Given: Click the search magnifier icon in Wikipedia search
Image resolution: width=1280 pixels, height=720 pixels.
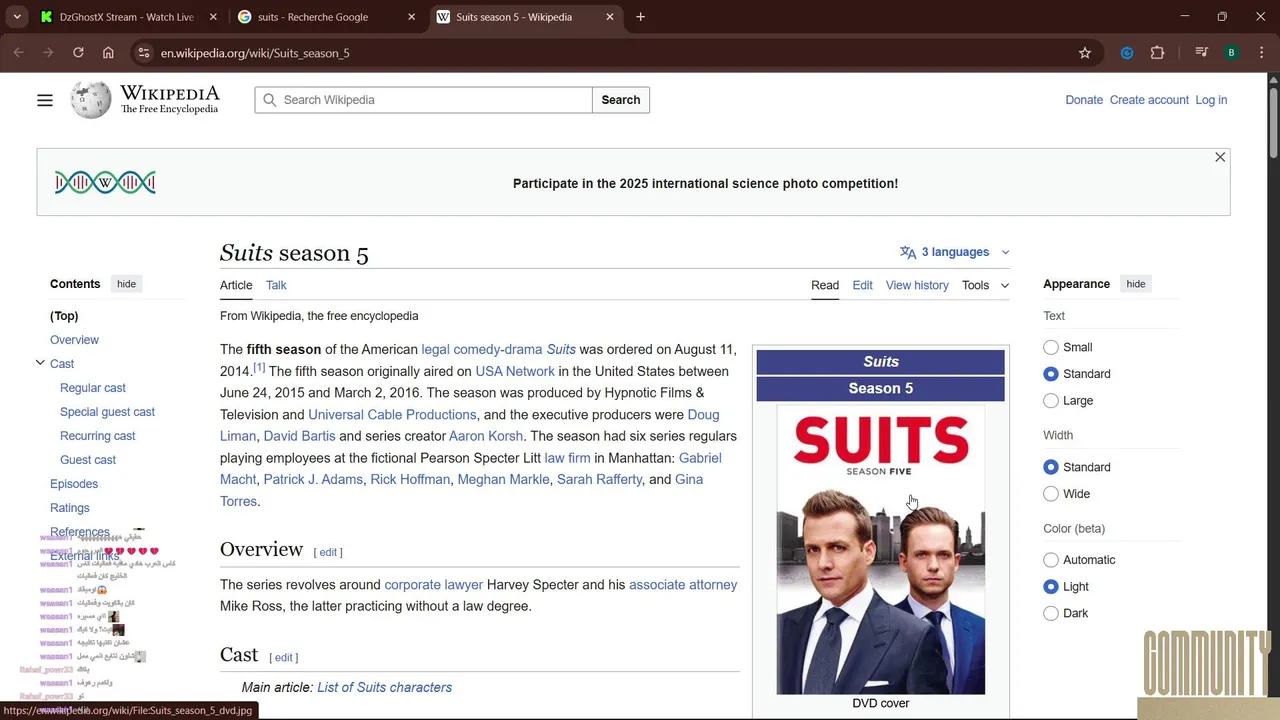Looking at the screenshot, I should (x=269, y=100).
